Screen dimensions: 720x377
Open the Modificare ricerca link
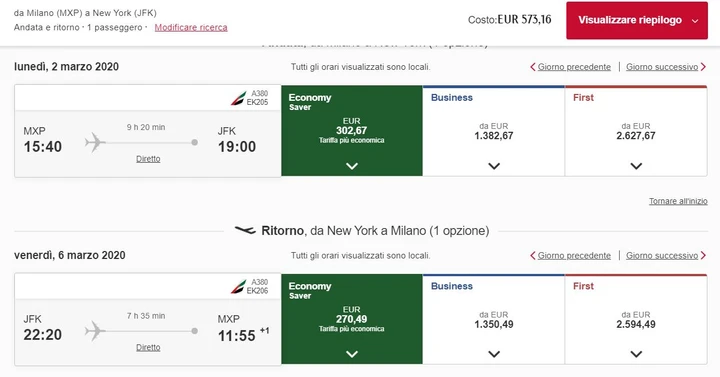tap(191, 28)
